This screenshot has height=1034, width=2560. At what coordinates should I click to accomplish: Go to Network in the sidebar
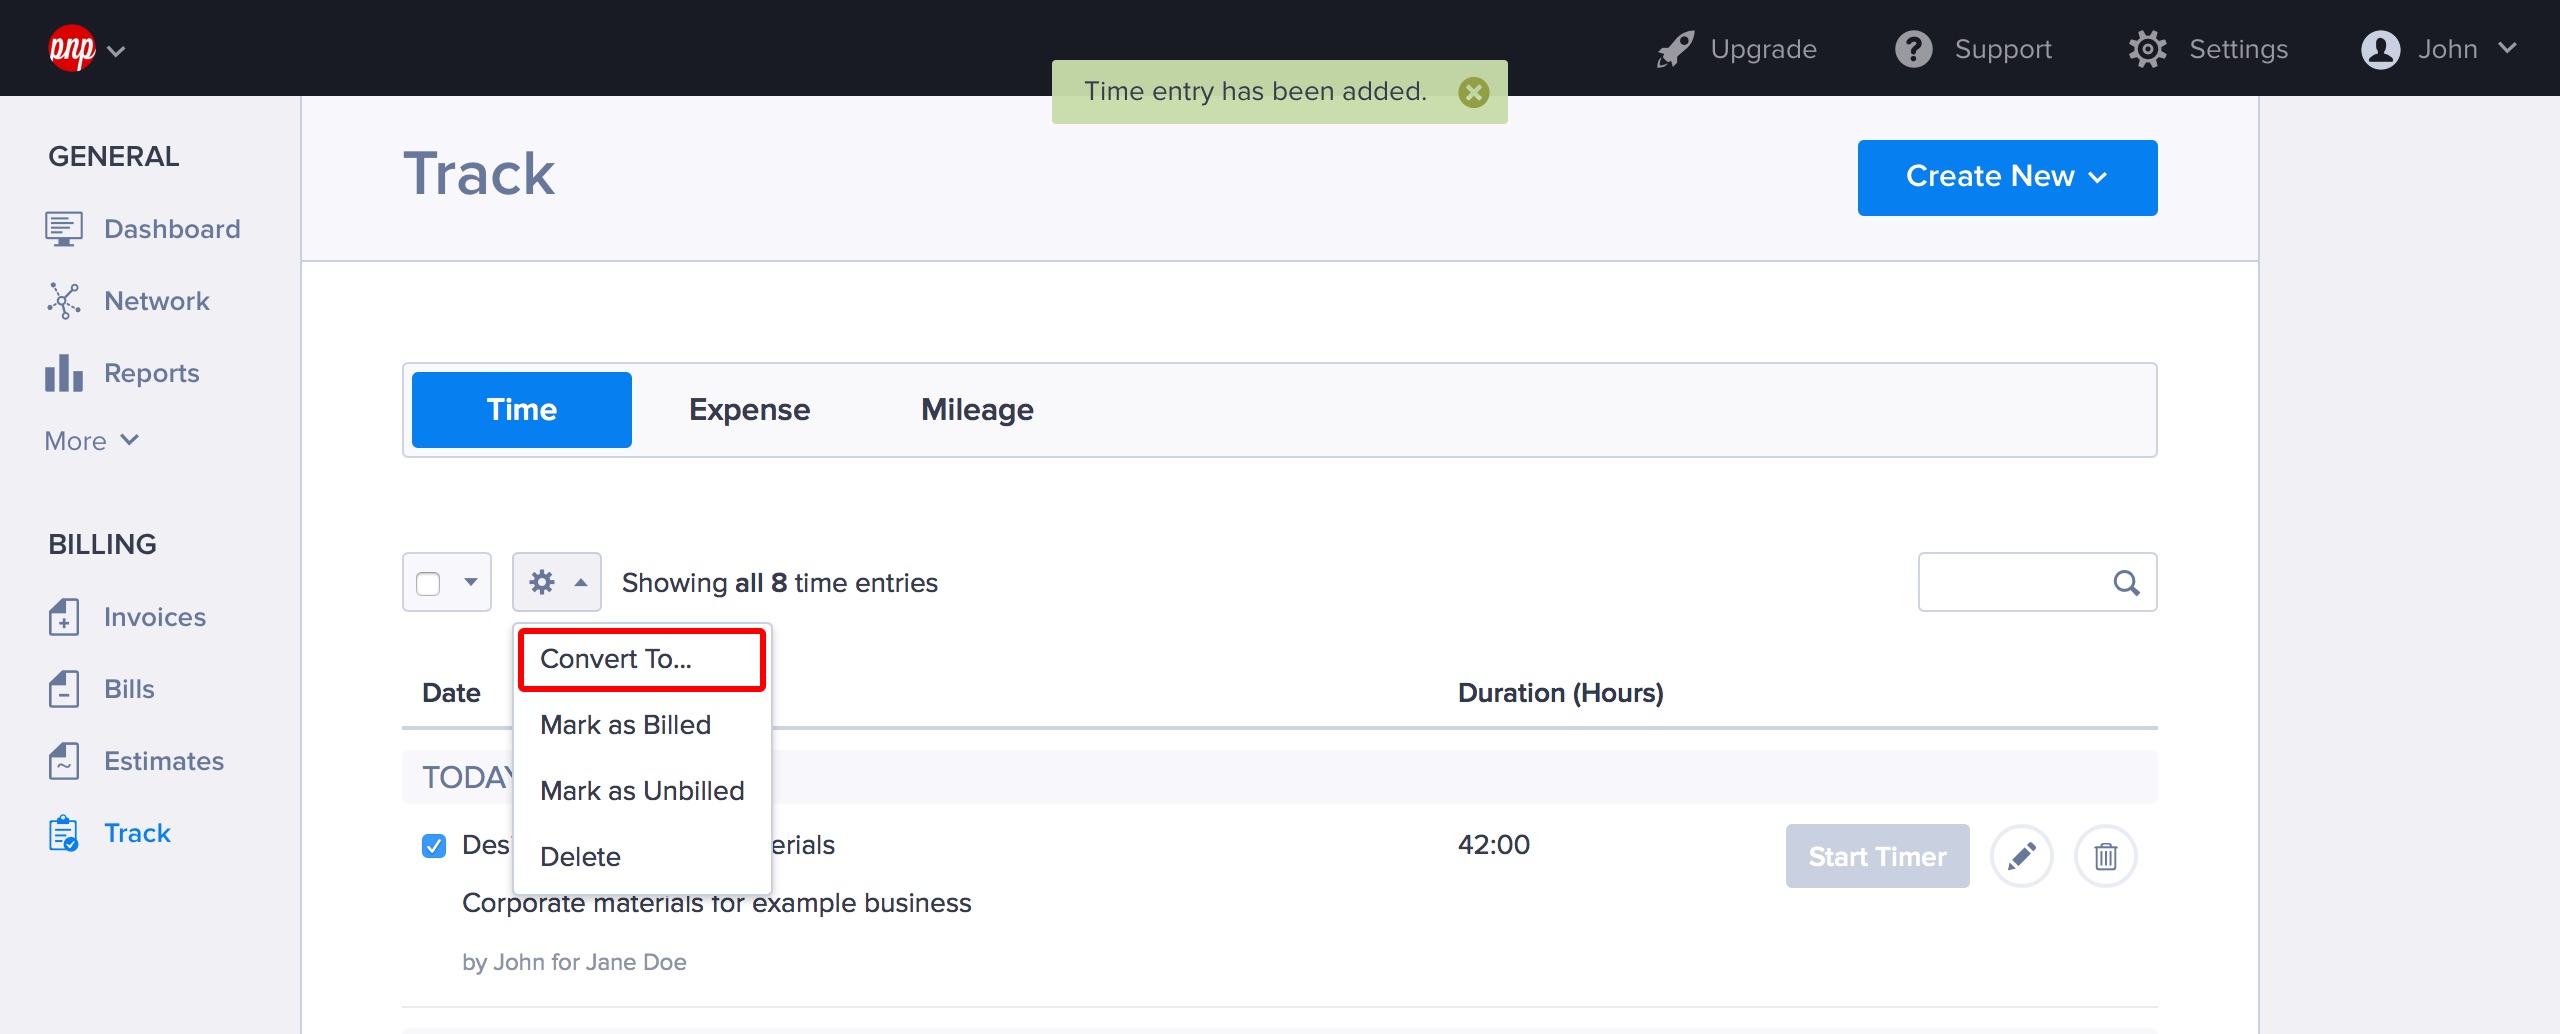pos(156,301)
